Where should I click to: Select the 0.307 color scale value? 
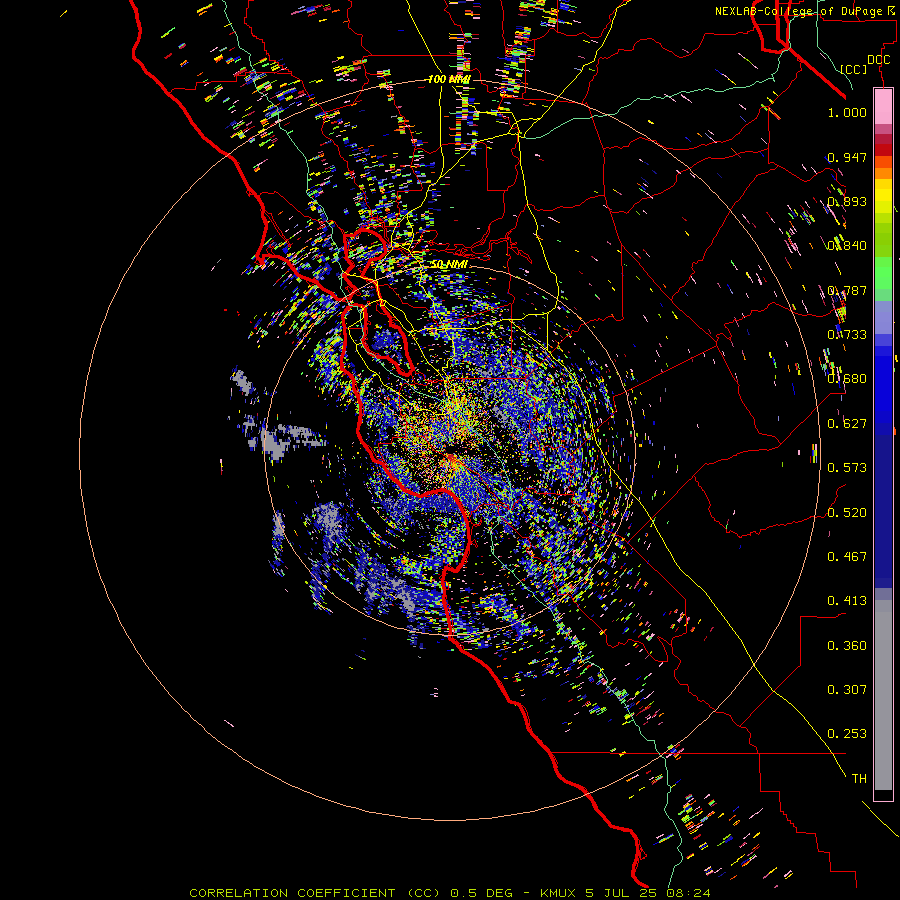coord(847,690)
